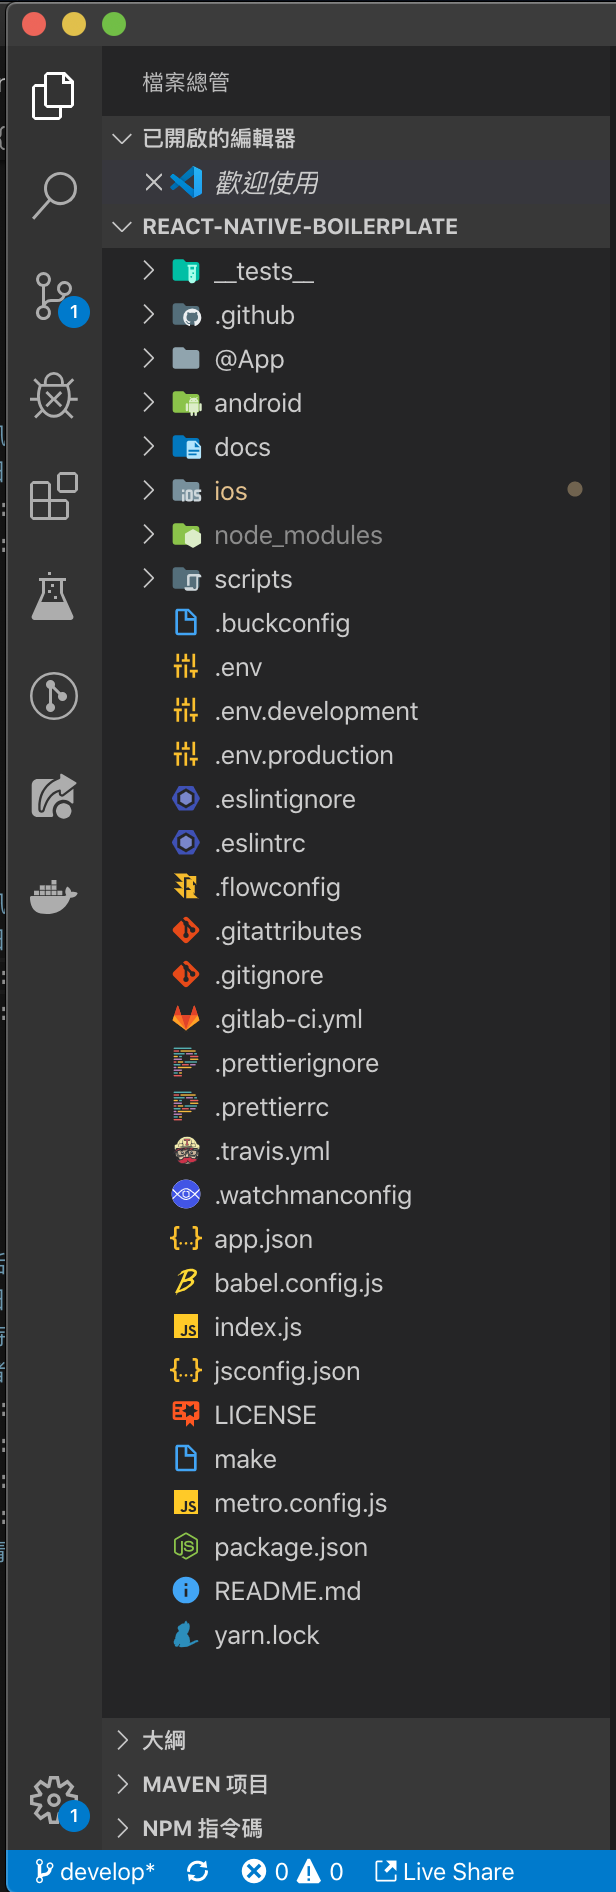This screenshot has height=1892, width=616.
Task: Open the Source Control view
Action: [x=54, y=297]
